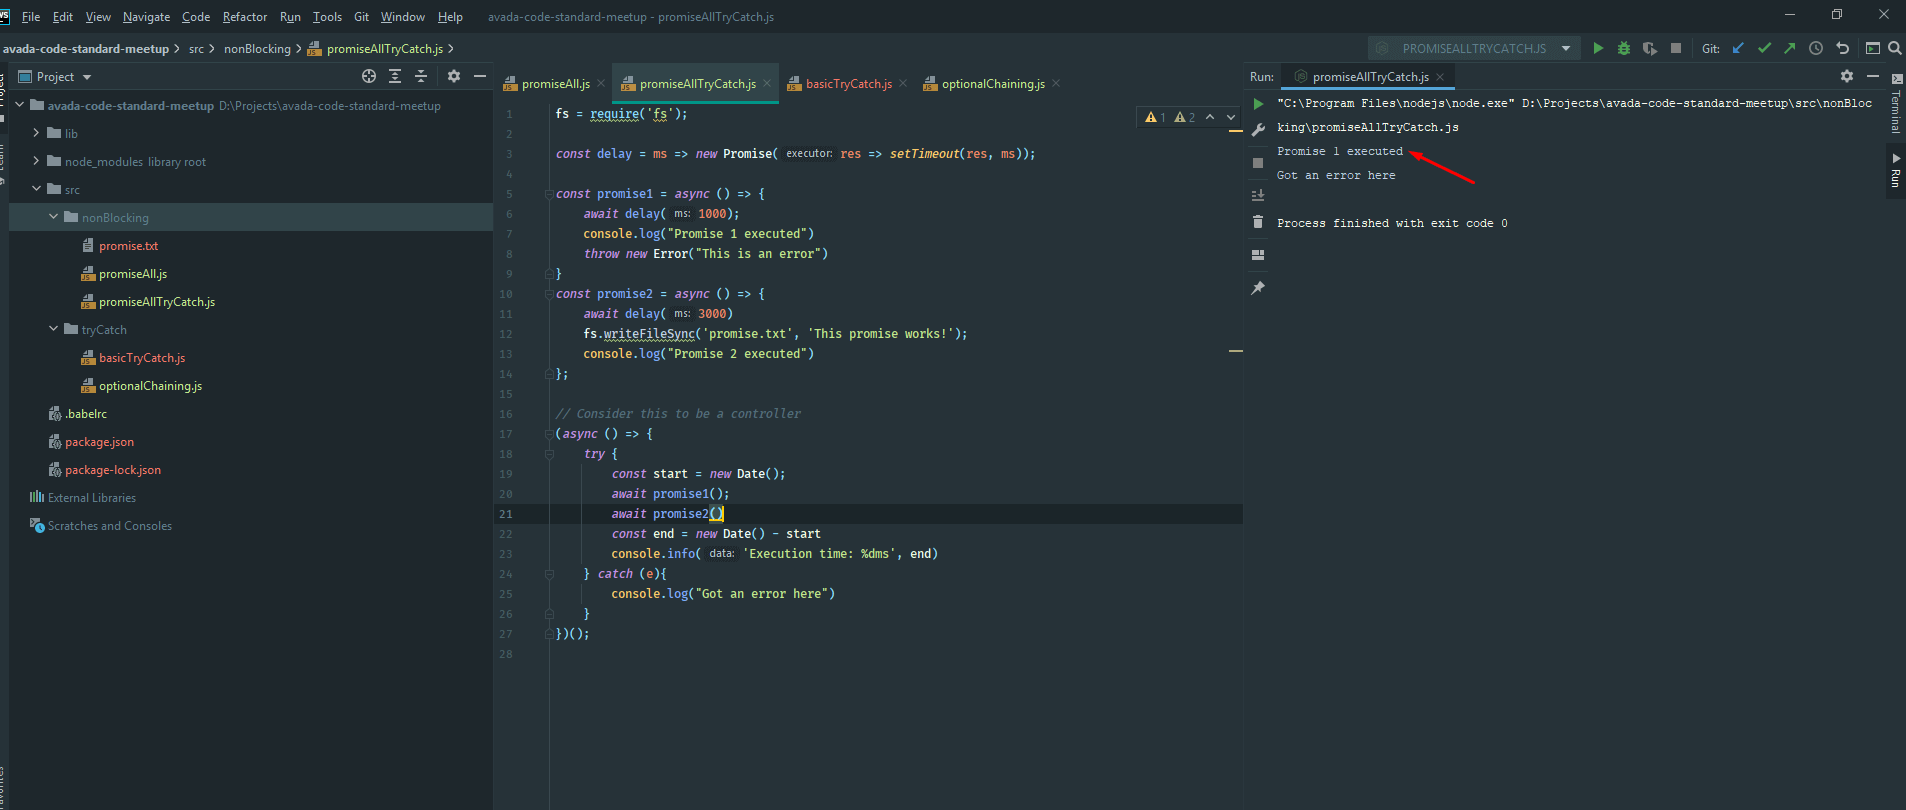Click "Promise 1 executed" in the console output
Viewport: 1906px width, 810px height.
tap(1340, 152)
